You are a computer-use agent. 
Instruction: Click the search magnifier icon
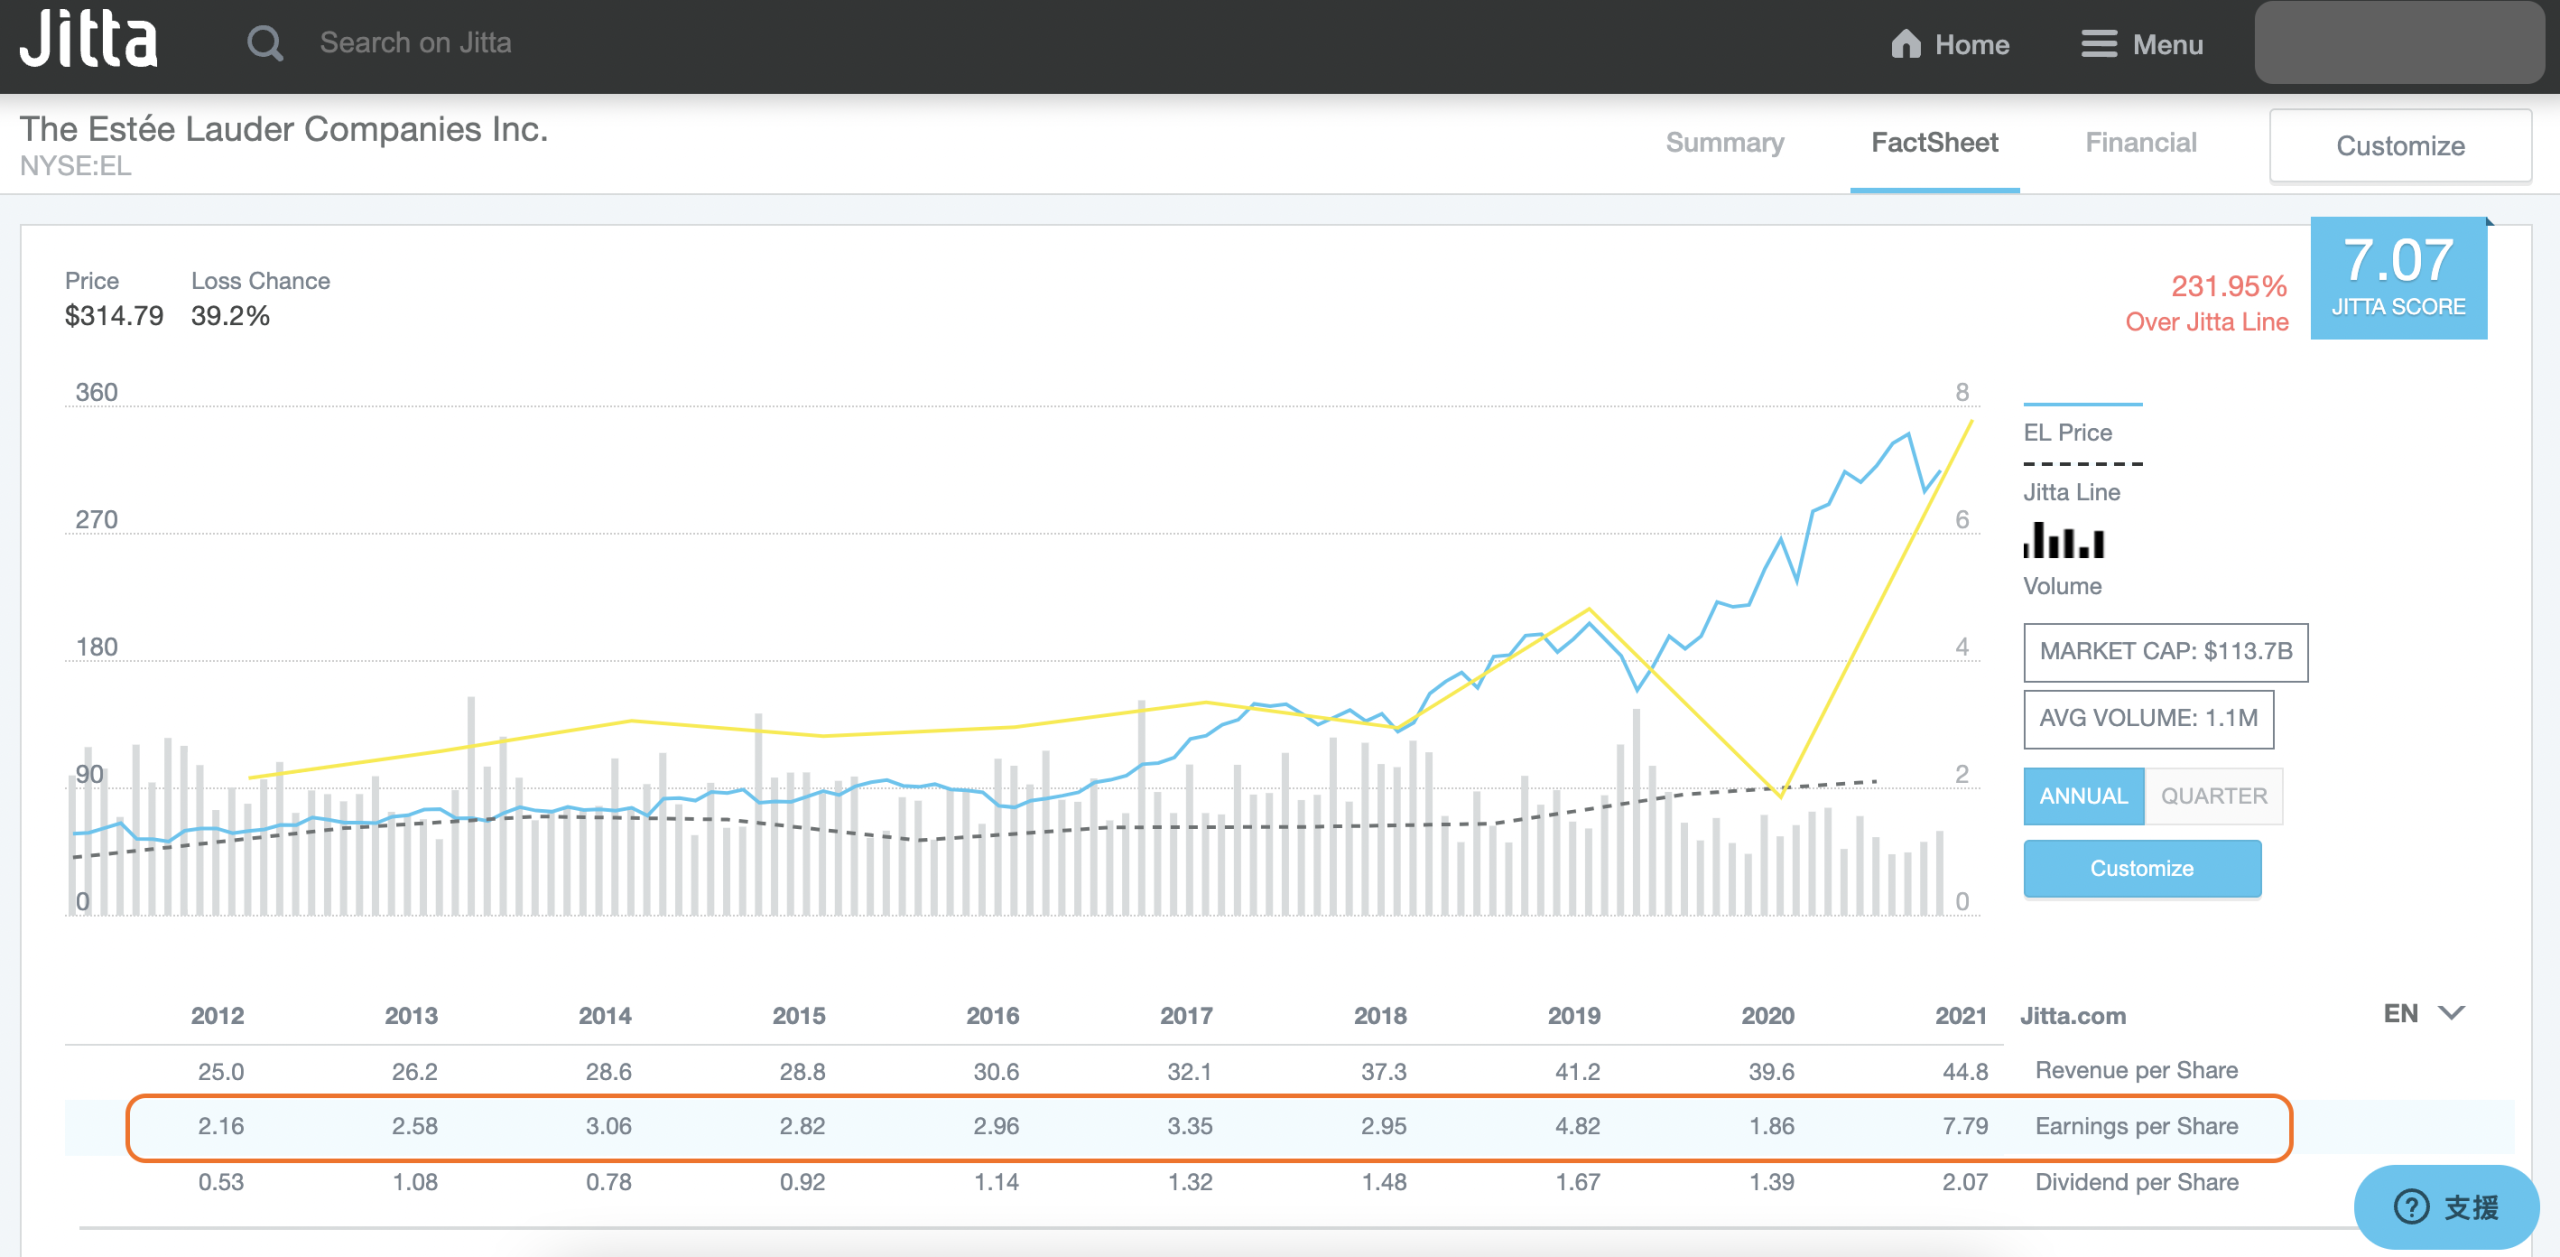tap(264, 44)
